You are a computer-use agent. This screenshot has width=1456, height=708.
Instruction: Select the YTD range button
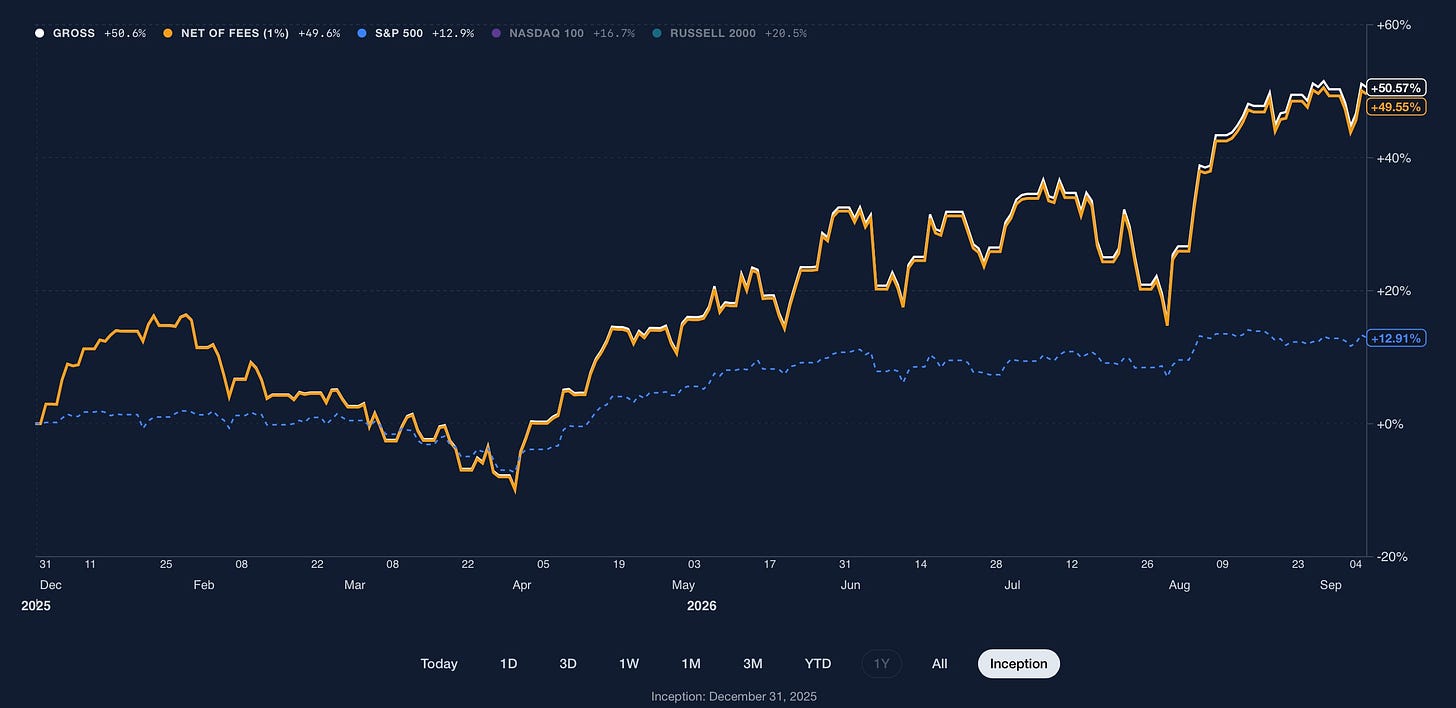[x=818, y=664]
